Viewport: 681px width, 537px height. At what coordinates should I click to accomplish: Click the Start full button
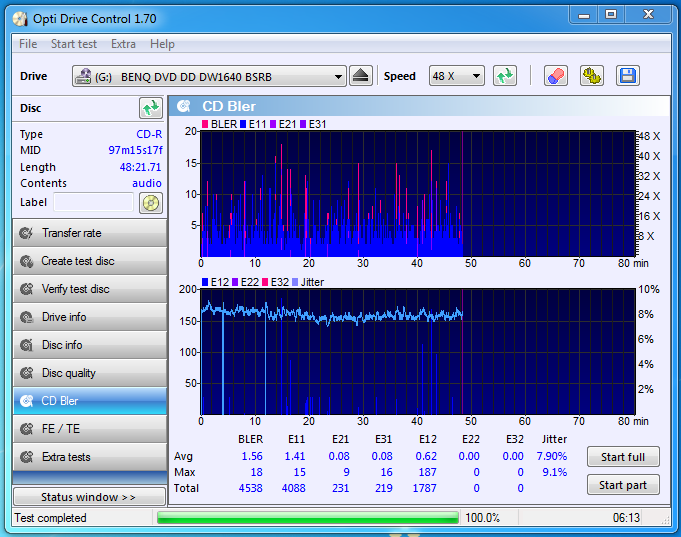[623, 457]
